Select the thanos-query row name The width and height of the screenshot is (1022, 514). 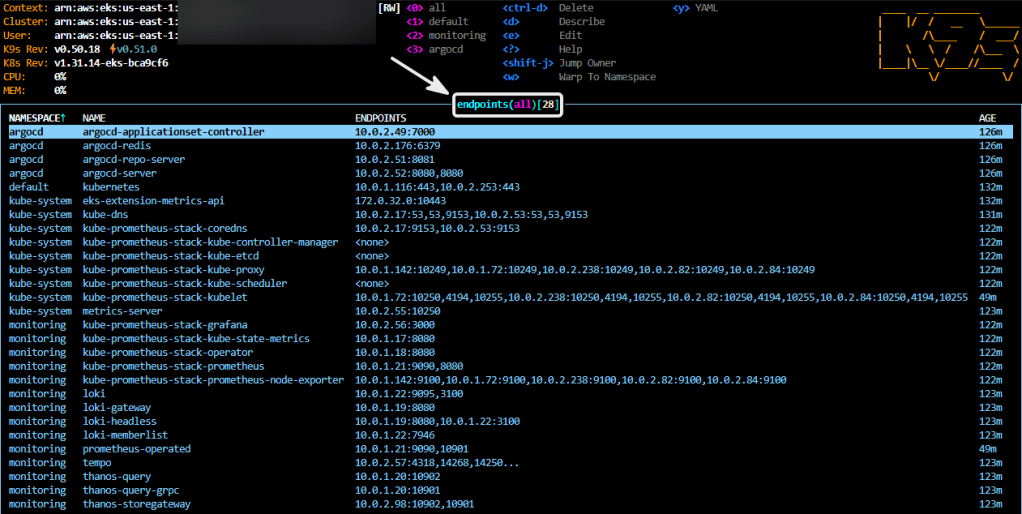tap(117, 477)
